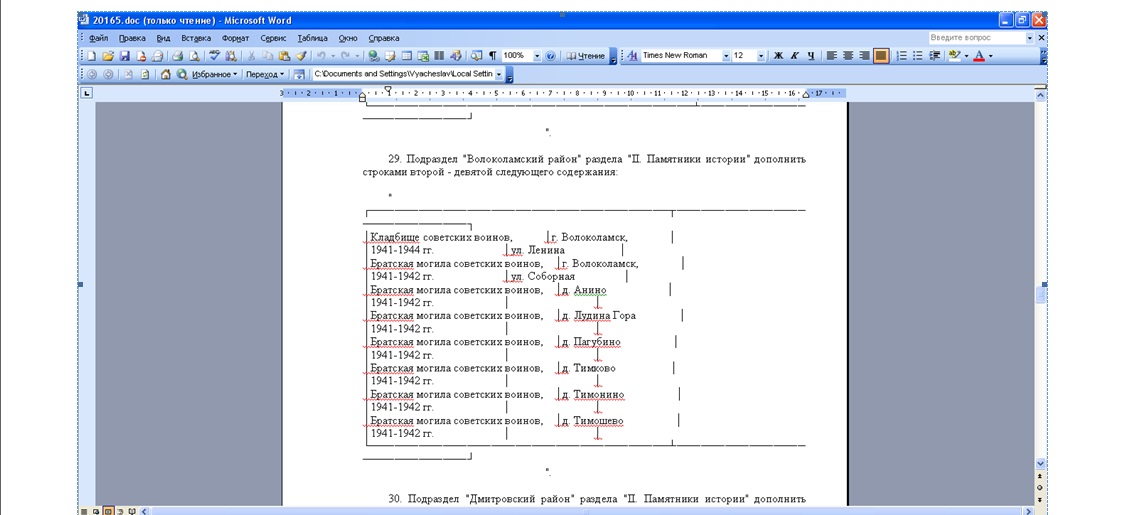Open the Формат menu
Screen dimensions: 1124x515
point(235,38)
